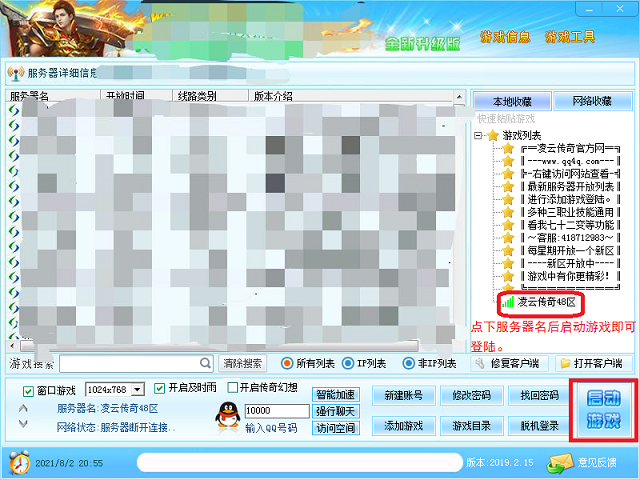Click the search magnifier icon

click(205, 363)
